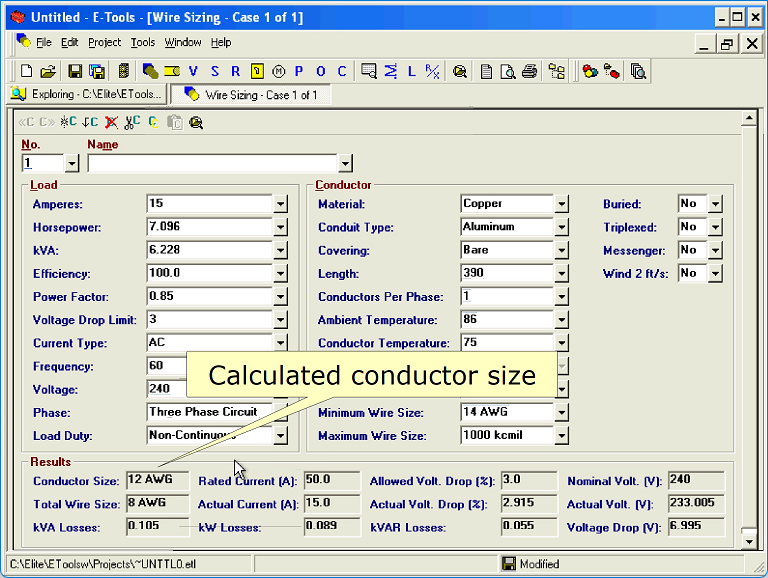This screenshot has height=578, width=768.
Task: Click the red X delete case icon
Action: [111, 122]
